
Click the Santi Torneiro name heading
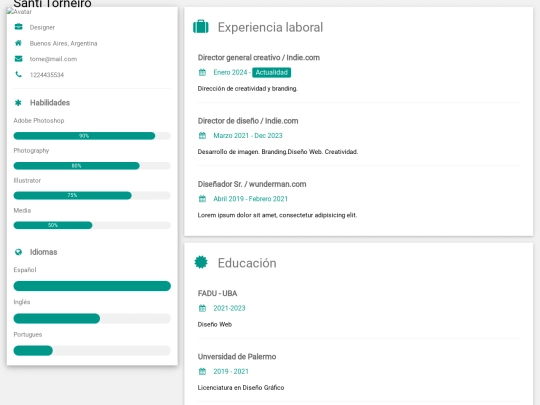52,3
